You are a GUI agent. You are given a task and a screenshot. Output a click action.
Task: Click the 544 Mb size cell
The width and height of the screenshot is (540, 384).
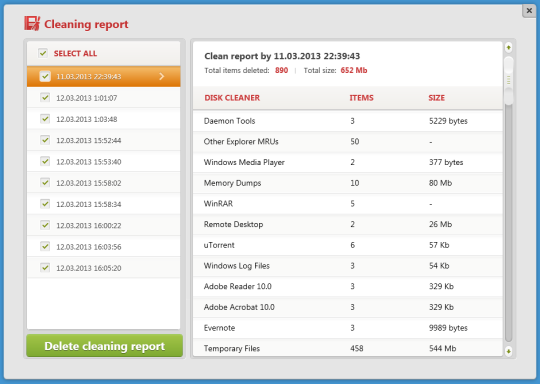[x=442, y=348]
